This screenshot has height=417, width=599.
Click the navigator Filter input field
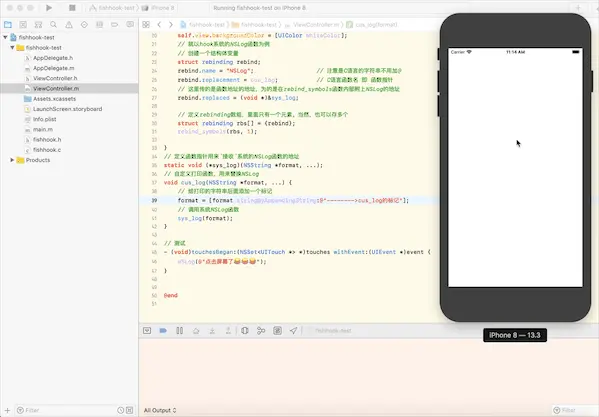(x=66, y=411)
